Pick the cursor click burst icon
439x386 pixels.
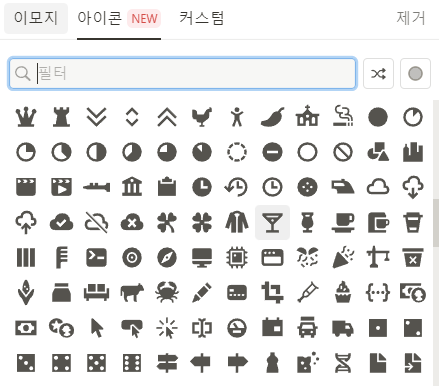coord(167,328)
